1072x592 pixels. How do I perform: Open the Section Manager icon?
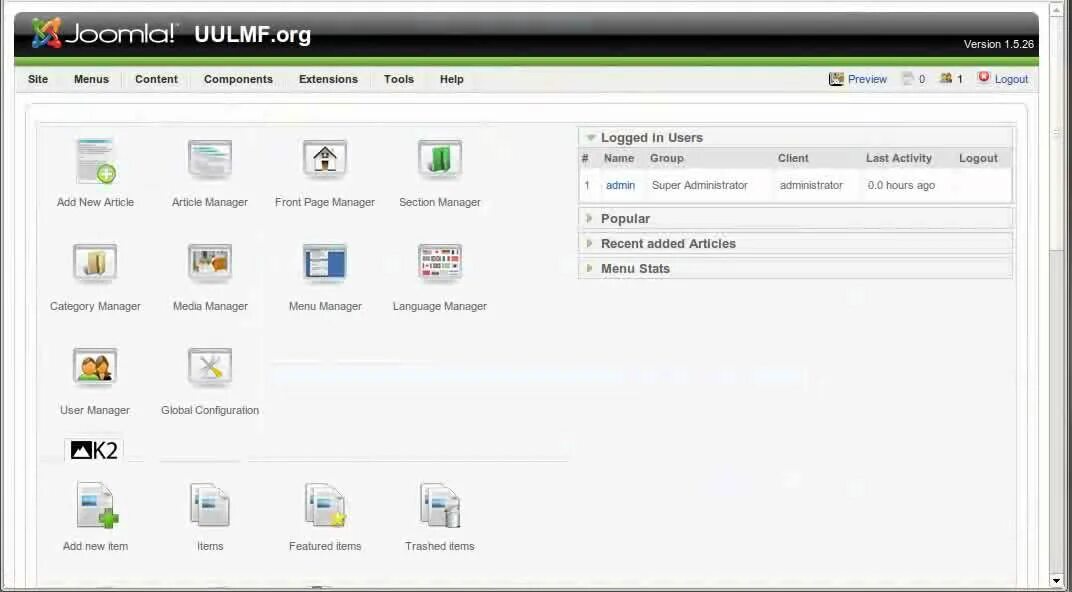coord(440,159)
